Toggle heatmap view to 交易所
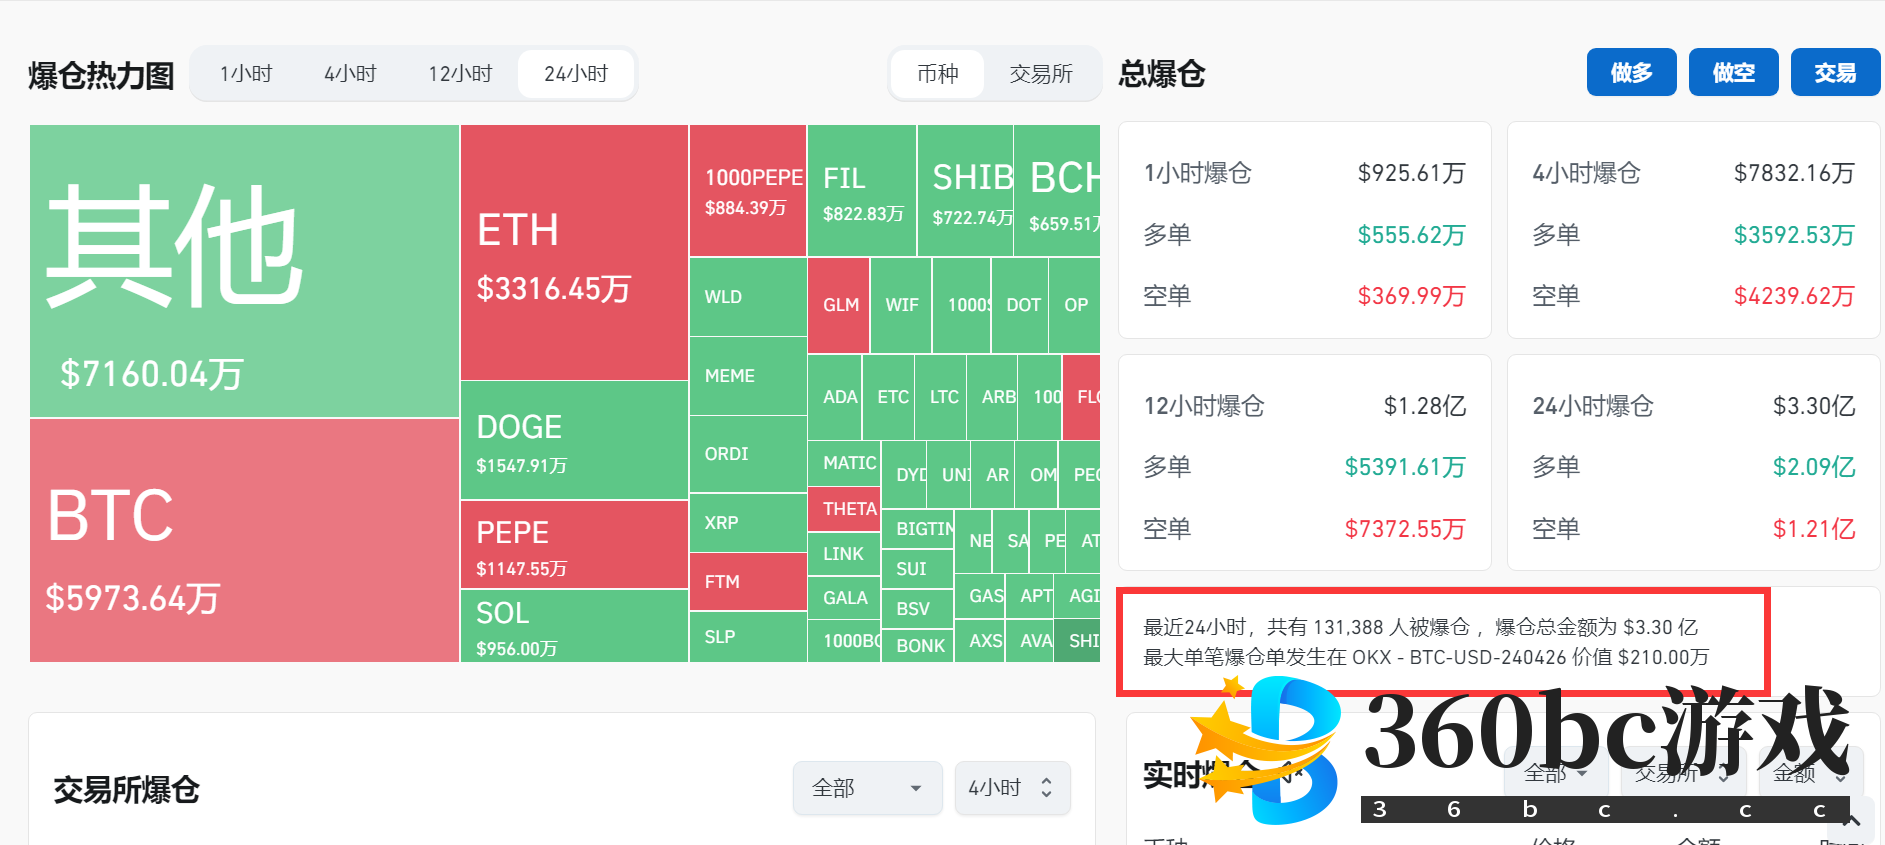This screenshot has height=845, width=1885. pos(1041,74)
